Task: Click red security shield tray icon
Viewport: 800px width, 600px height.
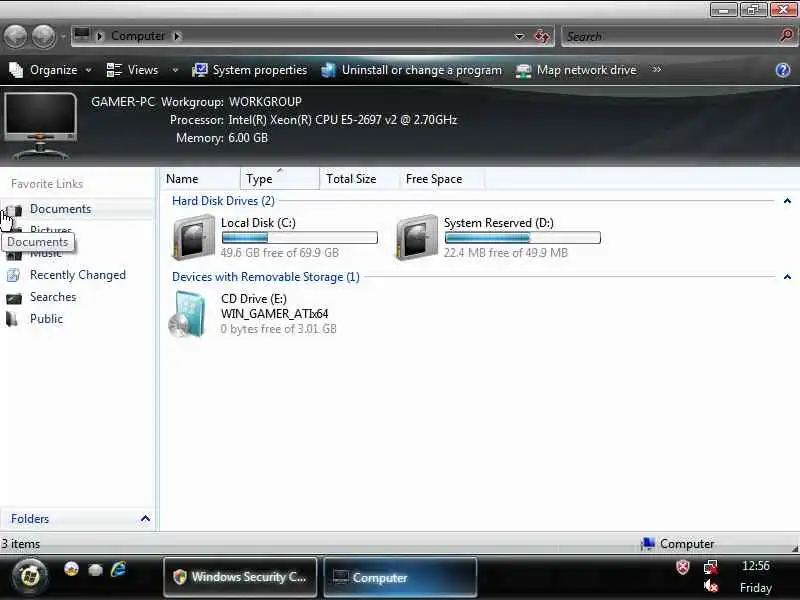Action: click(683, 567)
